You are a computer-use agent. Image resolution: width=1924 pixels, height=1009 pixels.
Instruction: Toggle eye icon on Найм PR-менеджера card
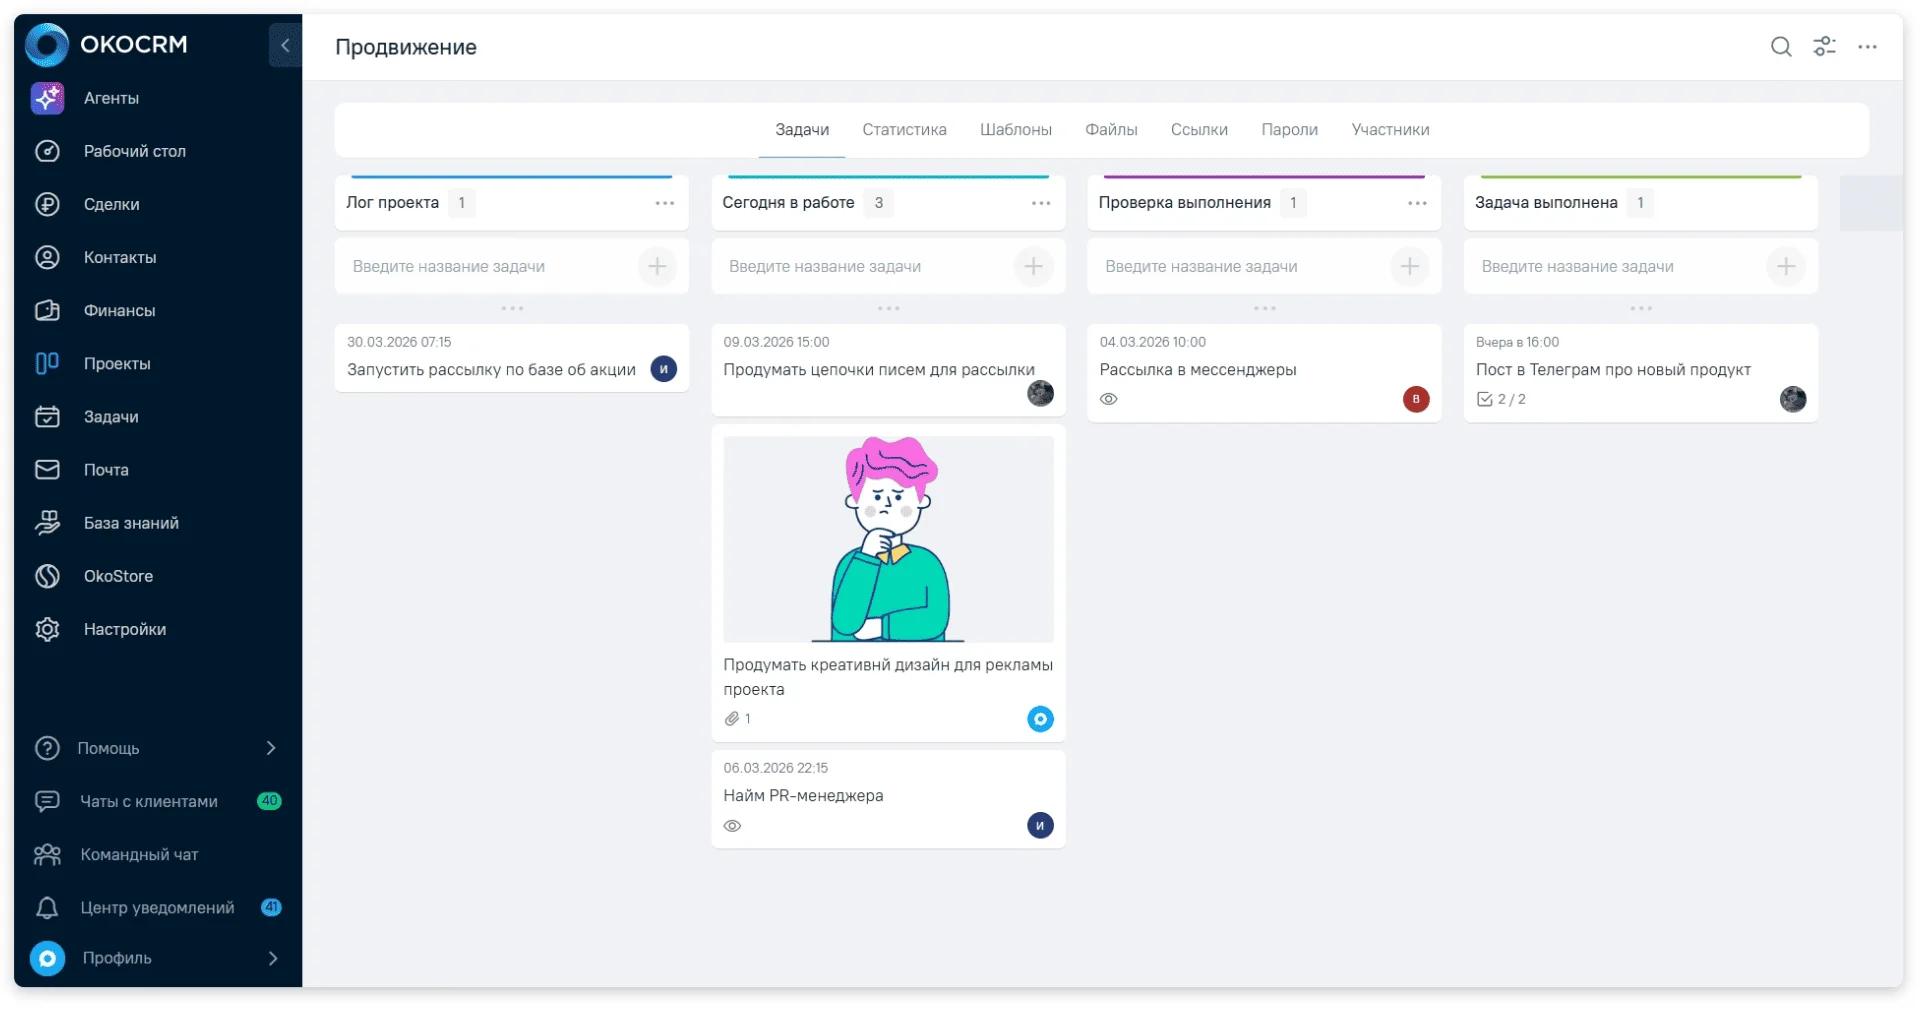coord(732,826)
